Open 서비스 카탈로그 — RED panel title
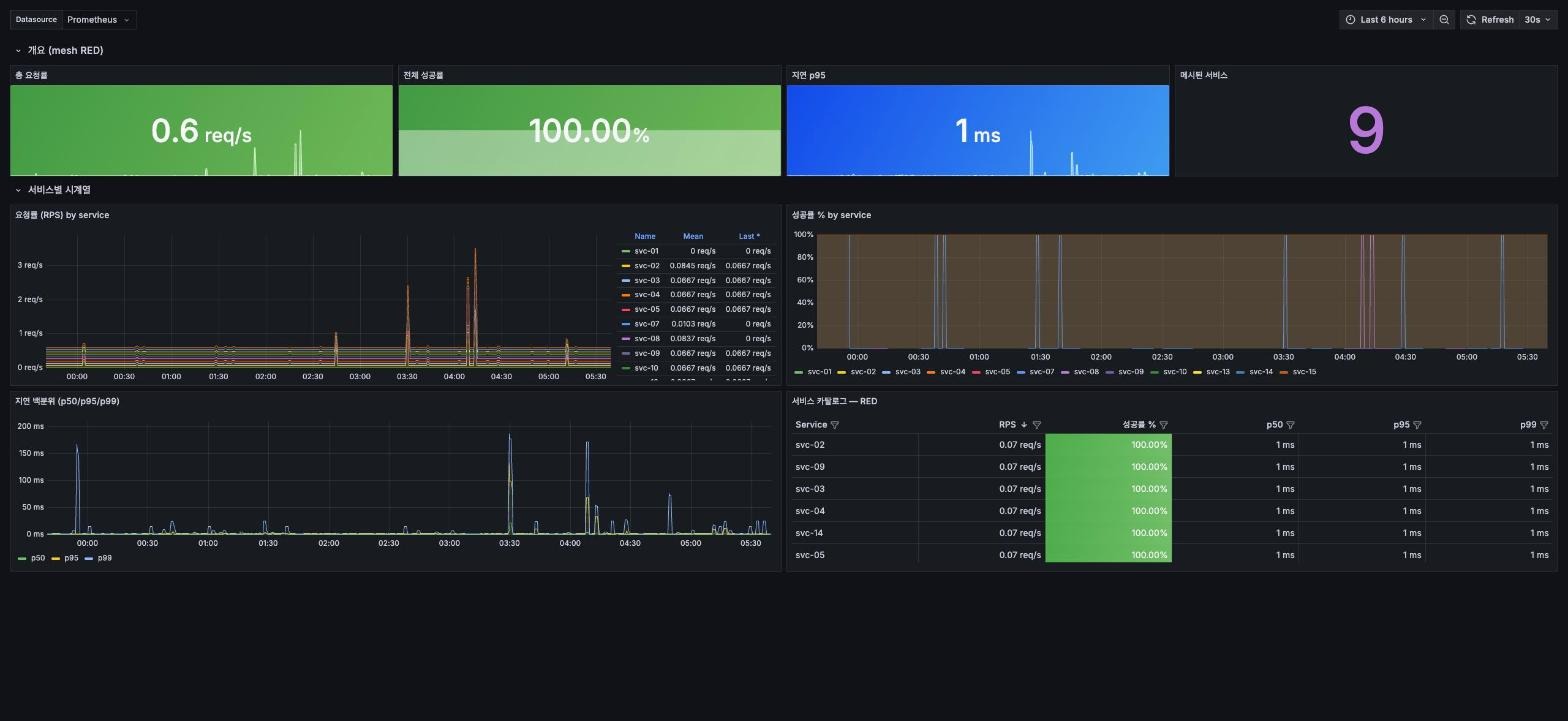 (834, 401)
